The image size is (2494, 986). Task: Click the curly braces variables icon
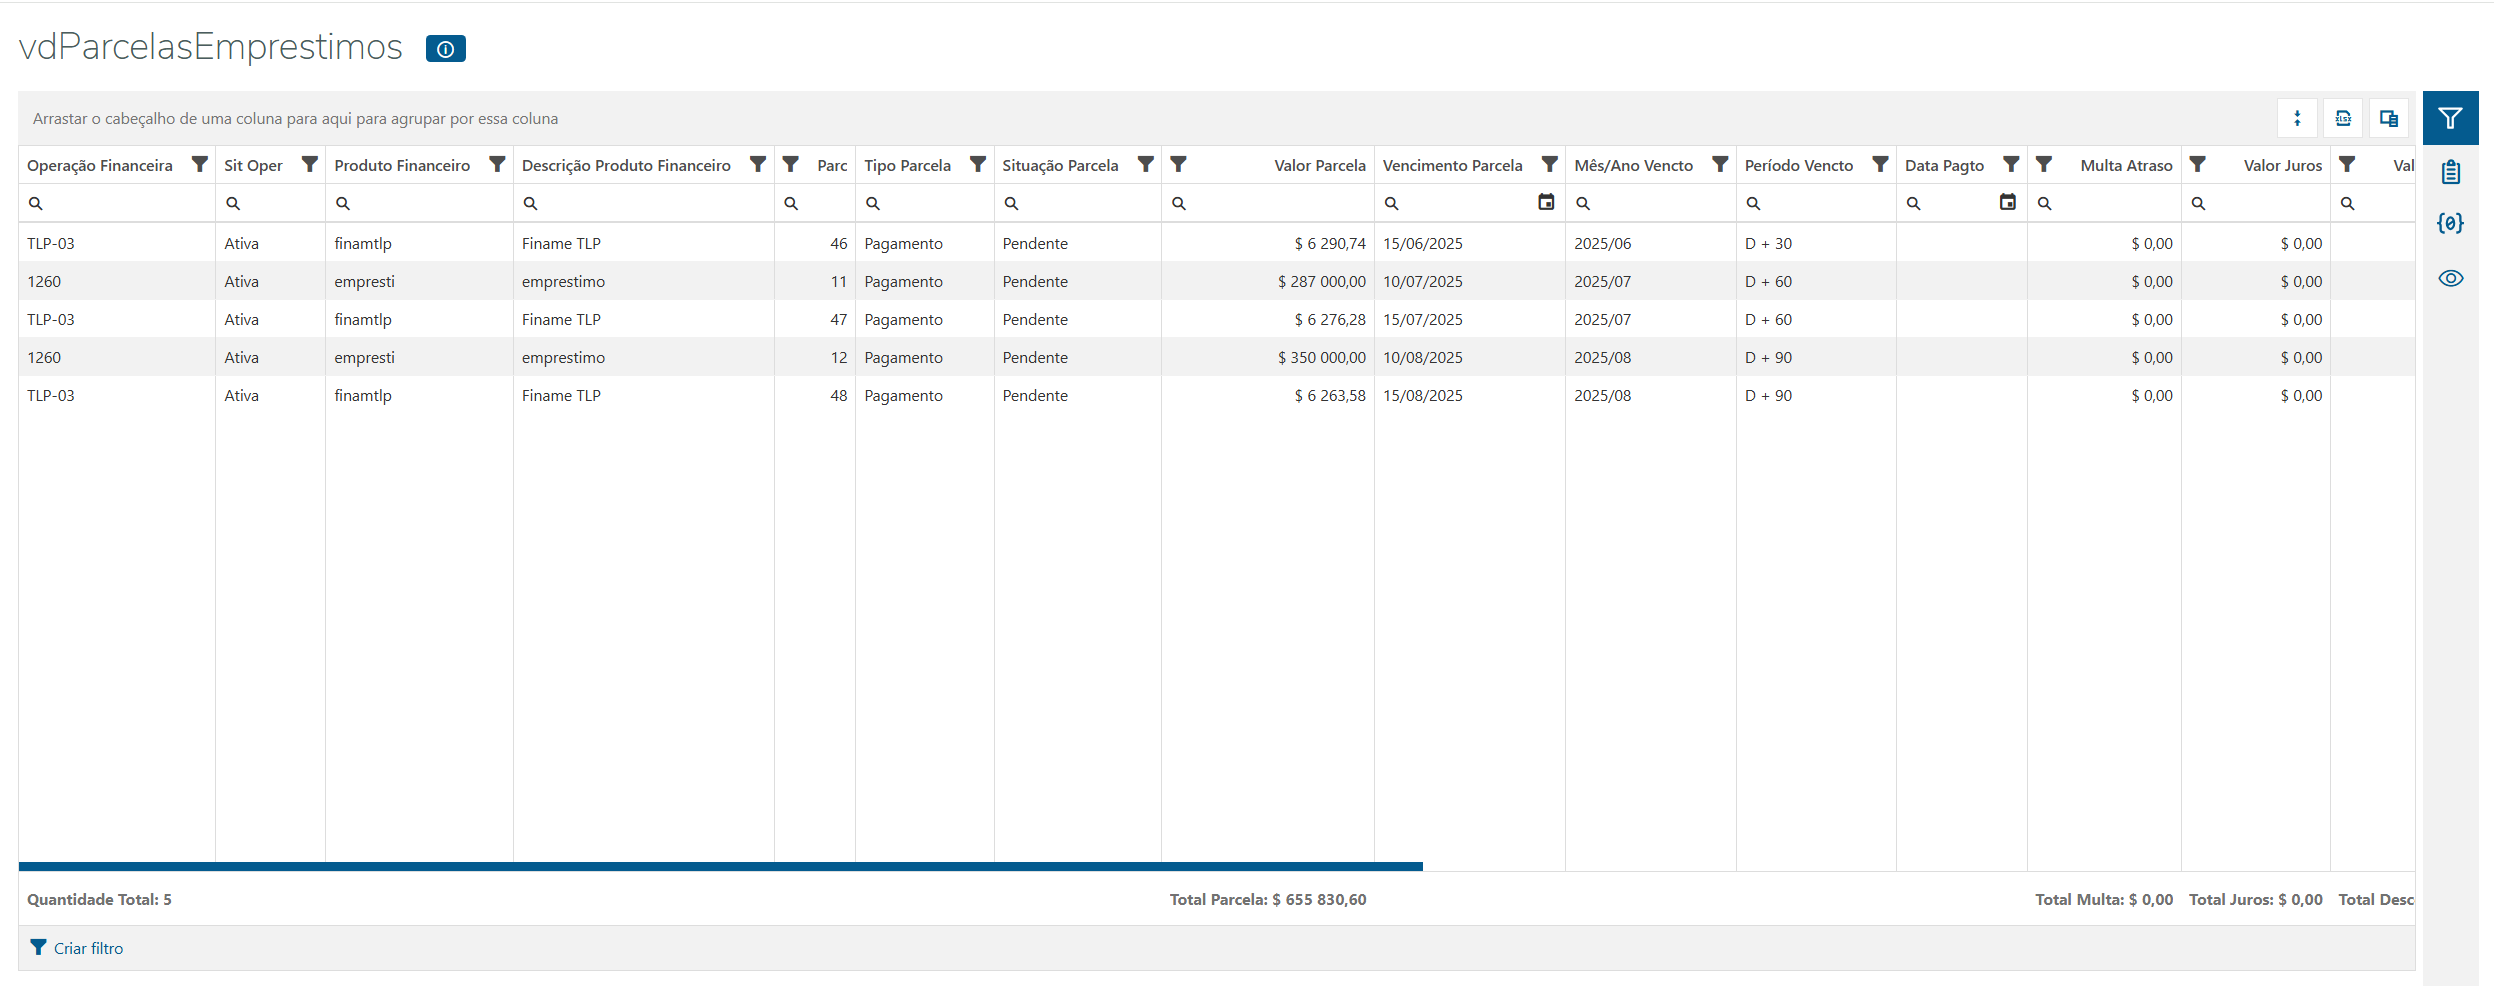tap(2450, 223)
